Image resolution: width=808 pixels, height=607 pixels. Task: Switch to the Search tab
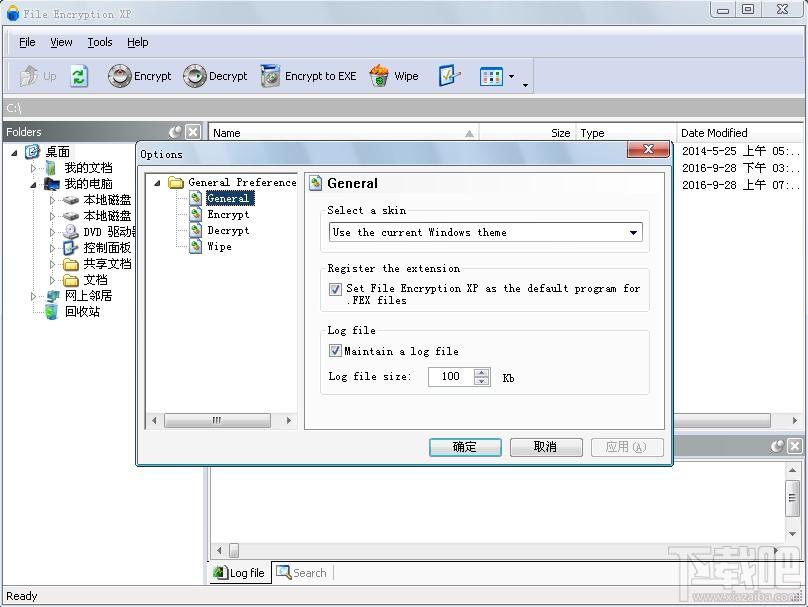coord(302,572)
